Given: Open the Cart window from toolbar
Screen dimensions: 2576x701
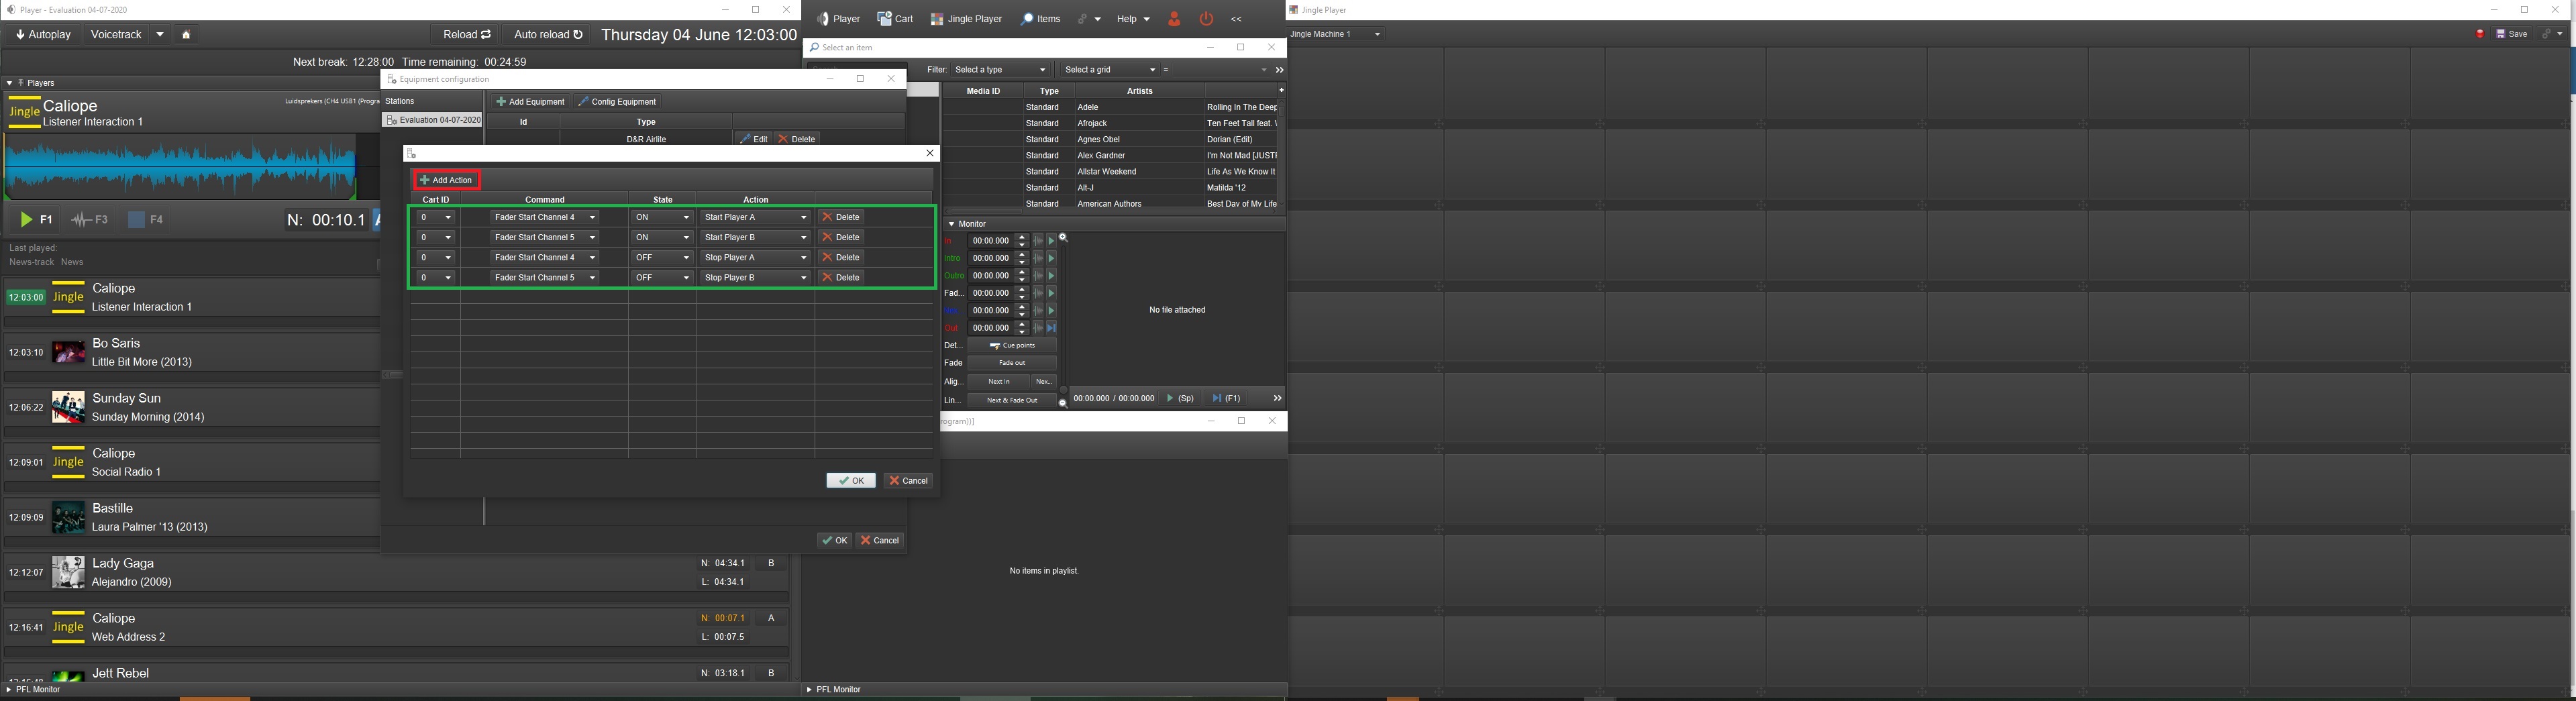Looking at the screenshot, I should pos(895,19).
